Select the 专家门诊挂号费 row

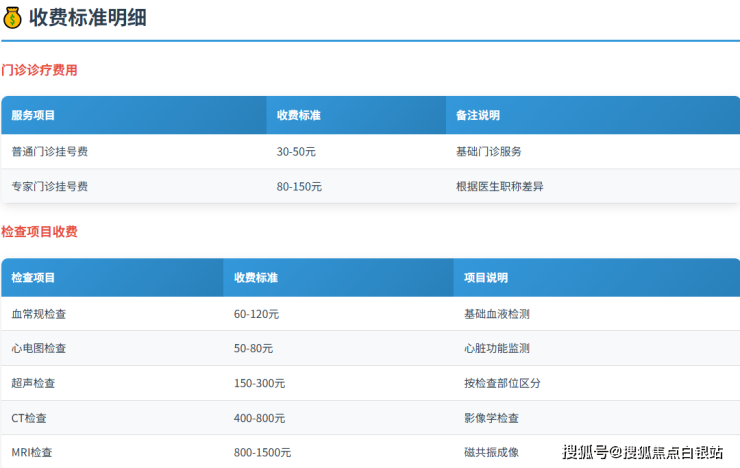pyautogui.click(x=49, y=186)
